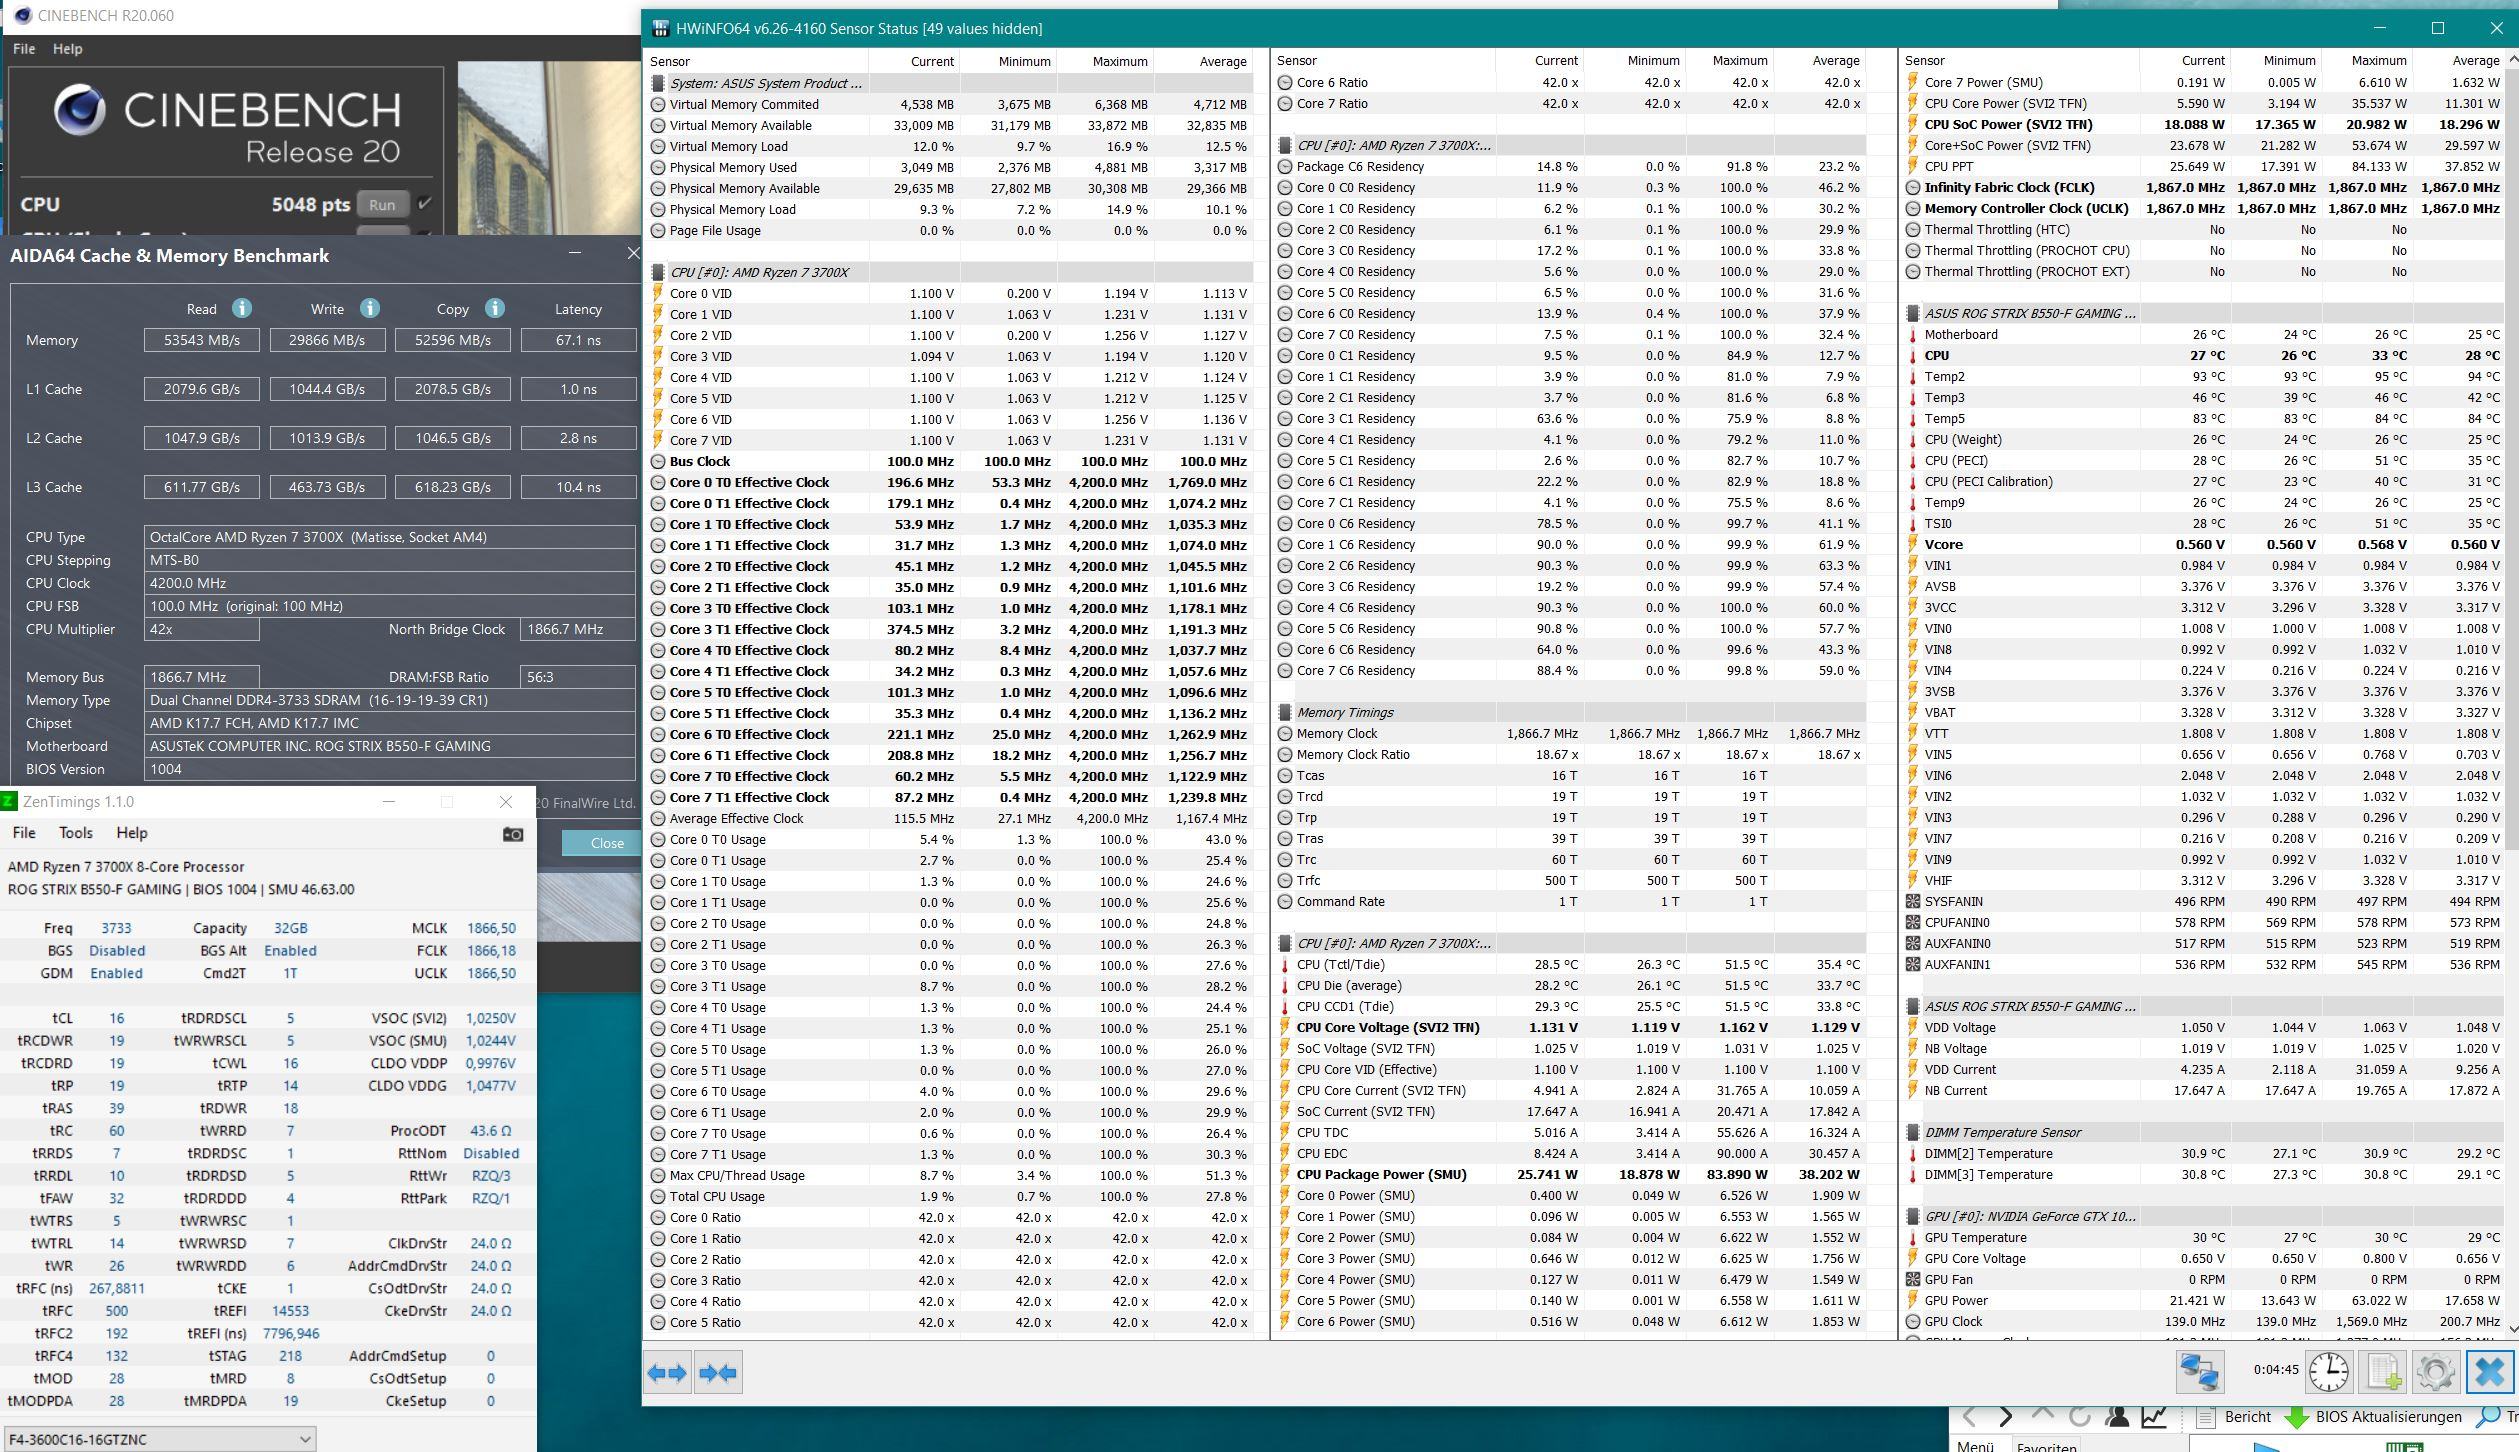
Task: Click scrollbar down arrow in HWiNFO
Action: click(2511, 1328)
